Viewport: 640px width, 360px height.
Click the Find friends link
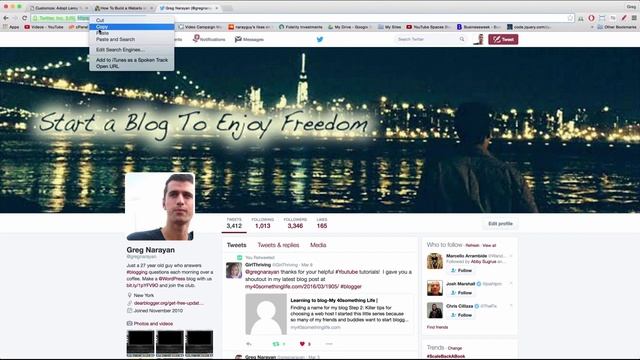[437, 327]
